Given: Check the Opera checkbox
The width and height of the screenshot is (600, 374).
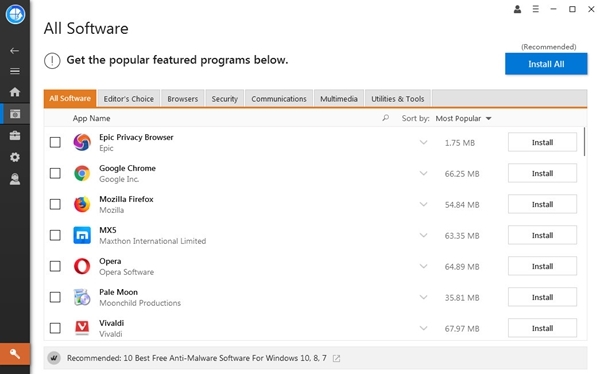Looking at the screenshot, I should (55, 266).
